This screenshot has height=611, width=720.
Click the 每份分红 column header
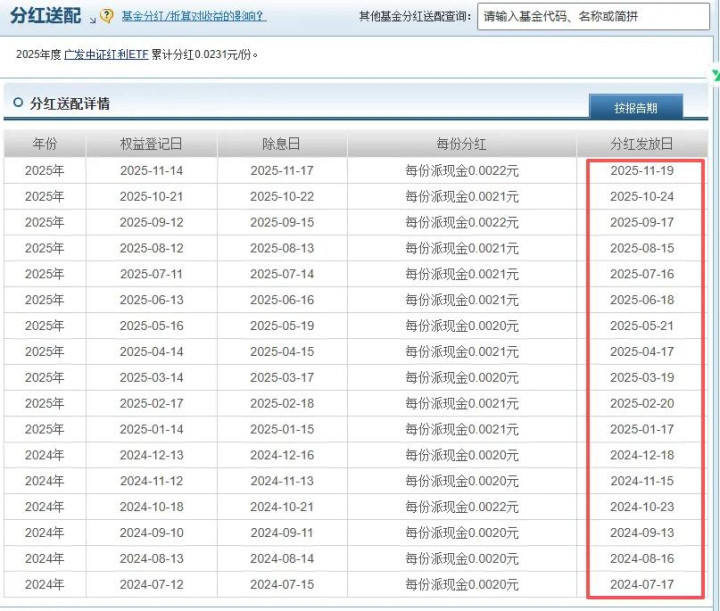461,144
